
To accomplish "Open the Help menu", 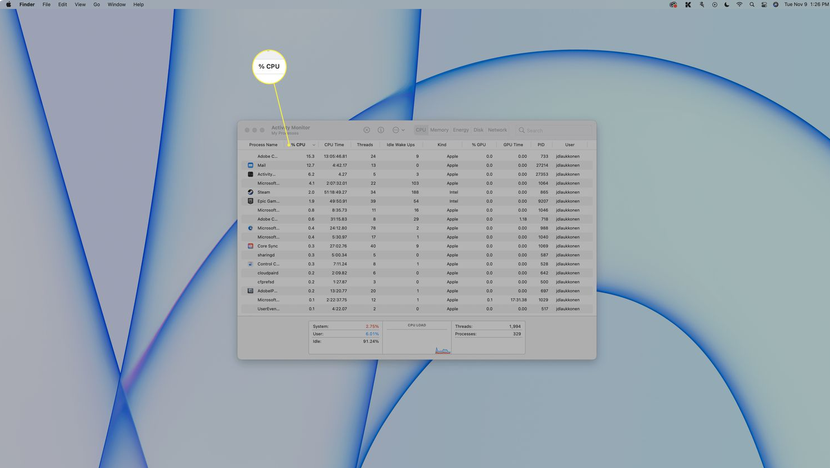I will (x=139, y=4).
